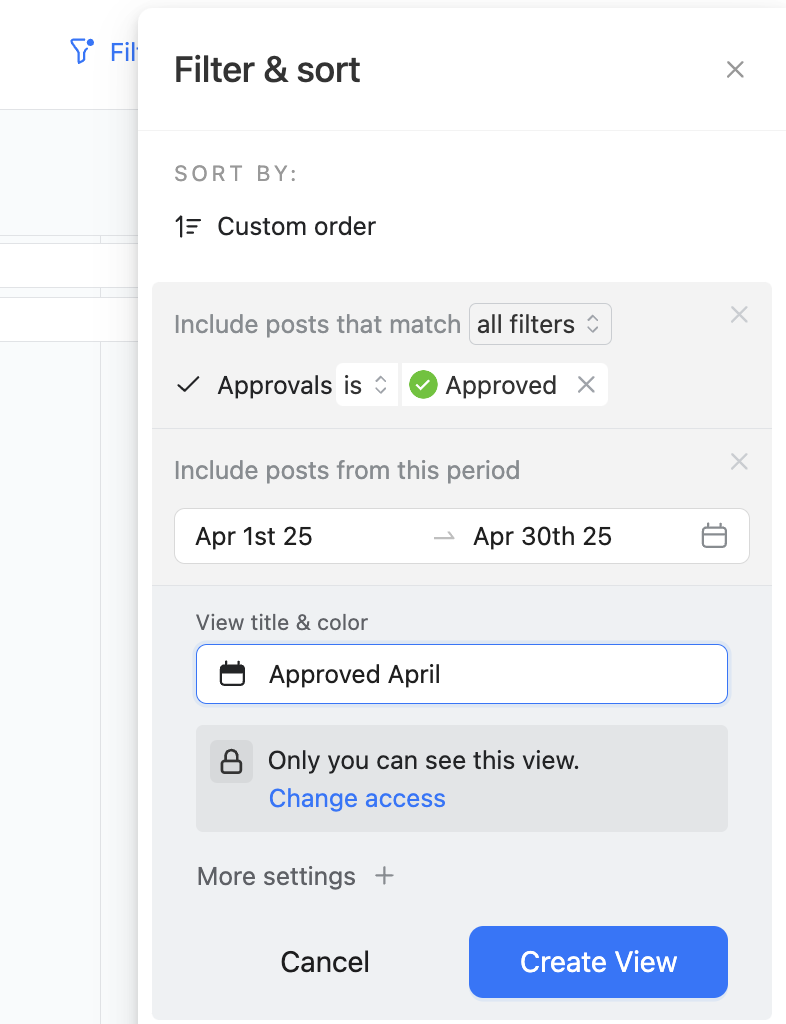This screenshot has width=786, height=1024.
Task: Close the Filter & sort panel
Action: click(x=735, y=69)
